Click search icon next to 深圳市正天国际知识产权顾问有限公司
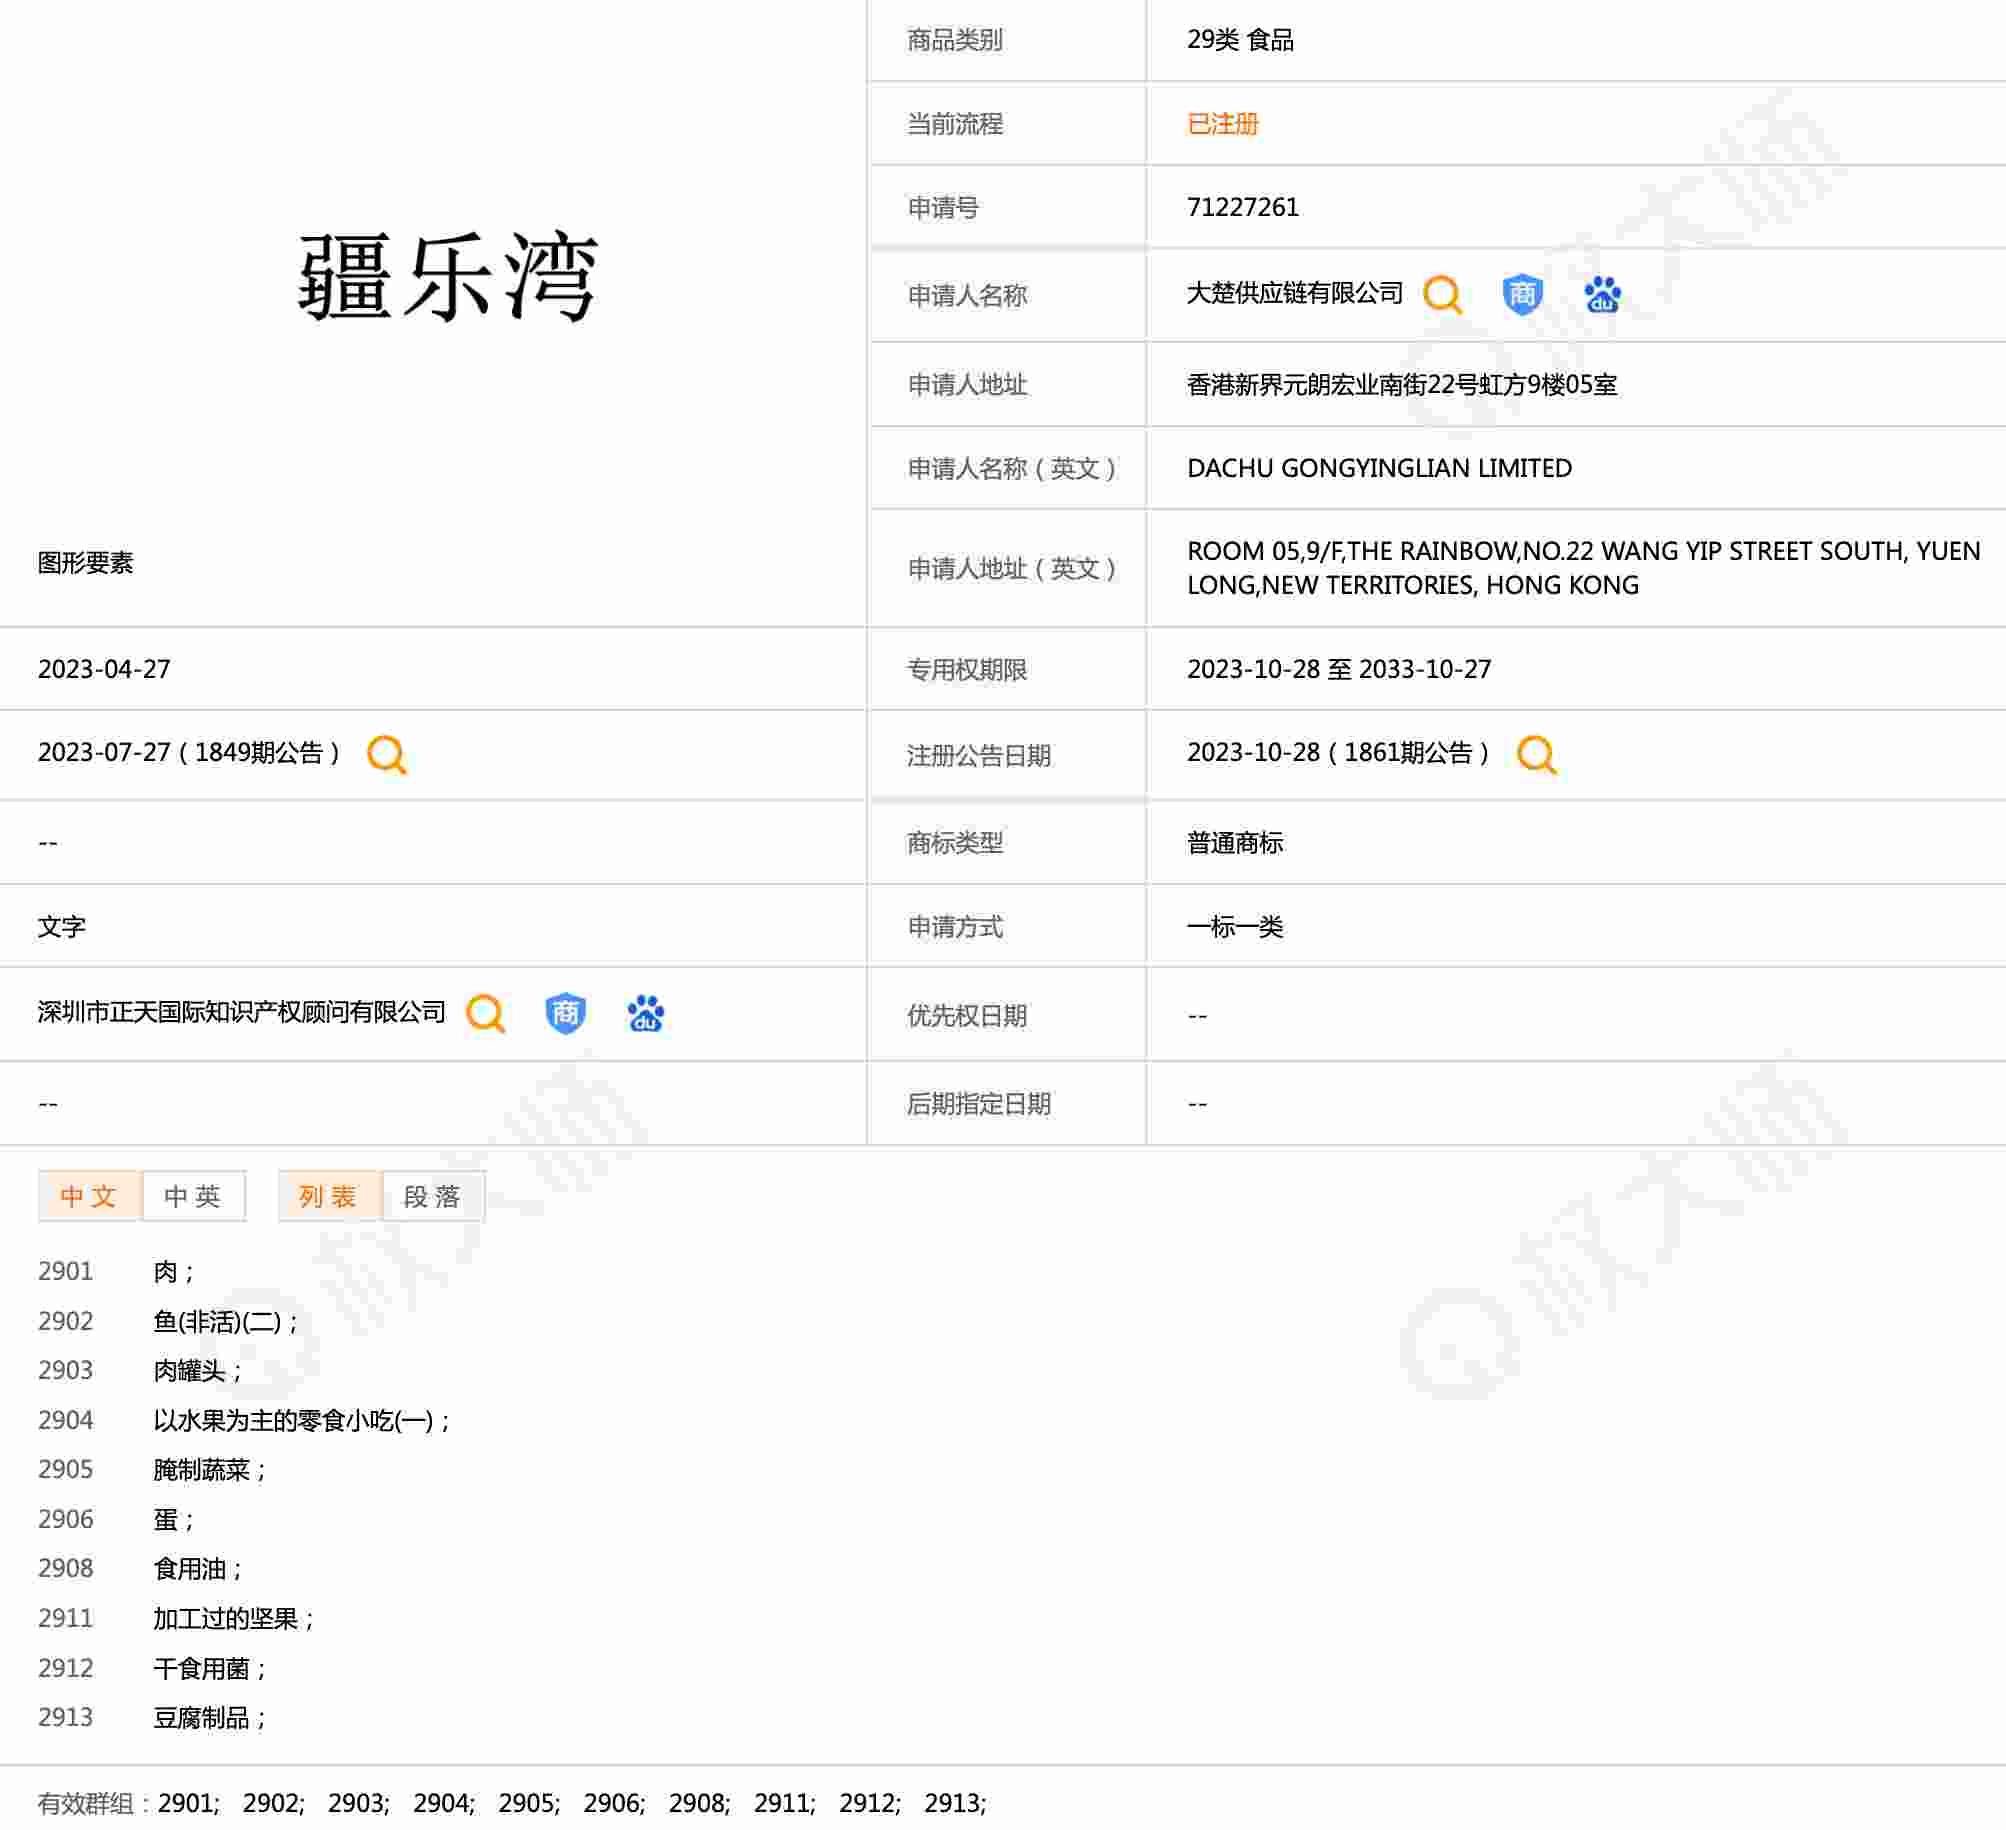This screenshot has height=1830, width=2006. [485, 1014]
